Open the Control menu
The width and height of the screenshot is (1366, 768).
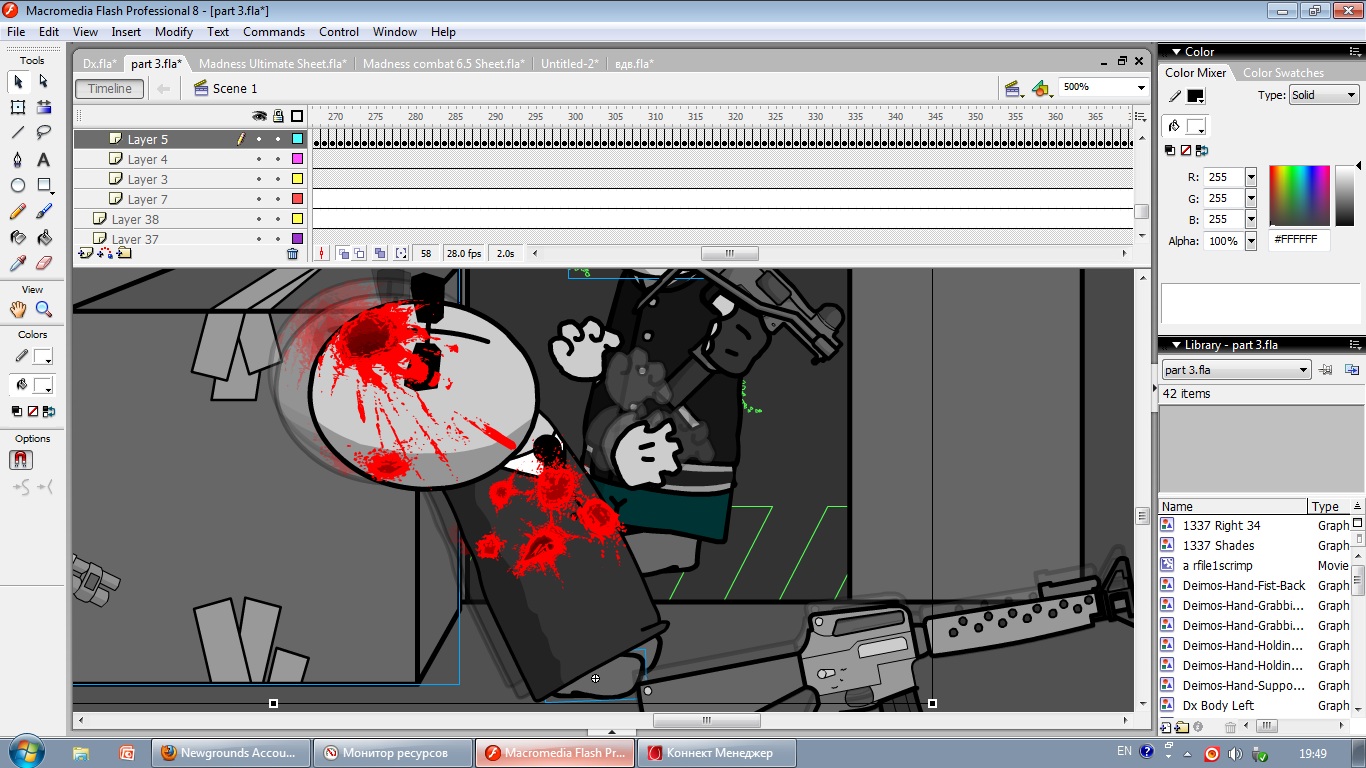coord(339,32)
